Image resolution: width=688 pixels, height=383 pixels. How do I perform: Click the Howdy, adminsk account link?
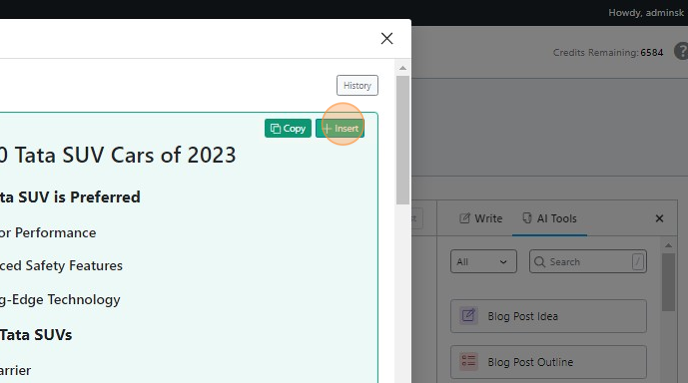coord(645,13)
